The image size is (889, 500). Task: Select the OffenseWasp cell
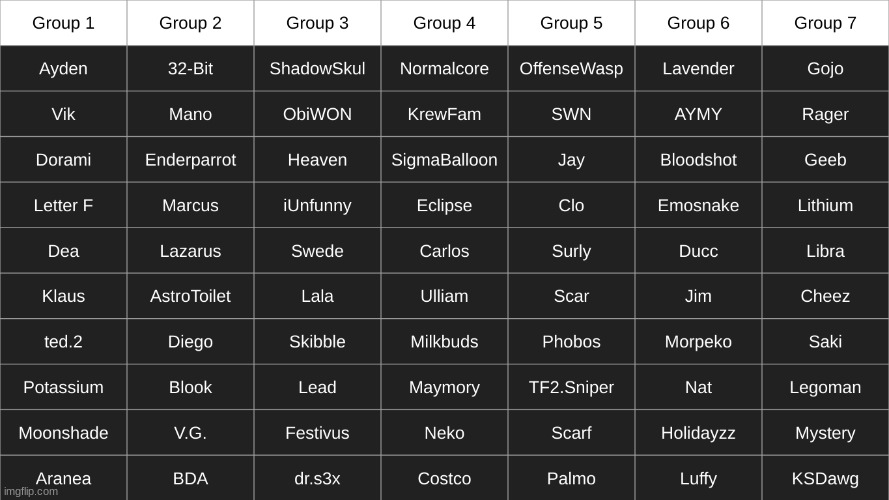(x=571, y=69)
